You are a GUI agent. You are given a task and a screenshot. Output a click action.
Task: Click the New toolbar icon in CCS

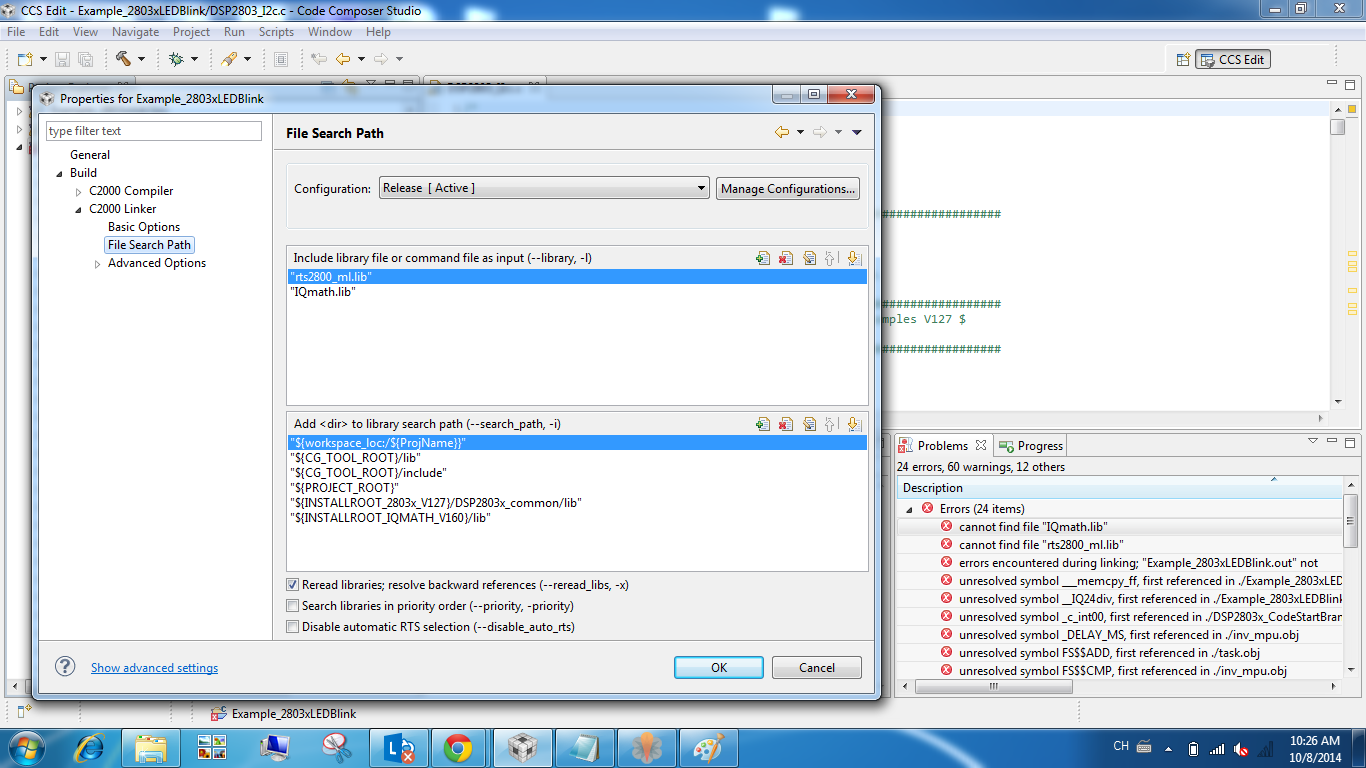coord(25,59)
